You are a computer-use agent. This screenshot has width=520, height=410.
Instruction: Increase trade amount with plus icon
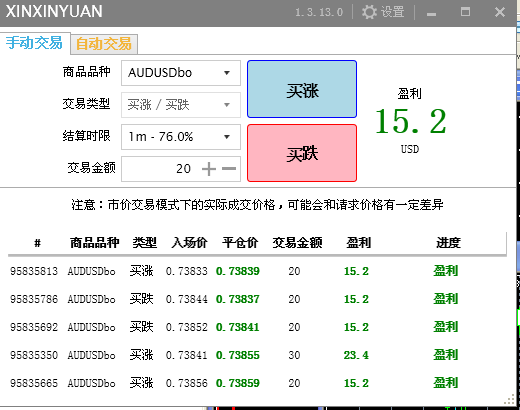(209, 169)
